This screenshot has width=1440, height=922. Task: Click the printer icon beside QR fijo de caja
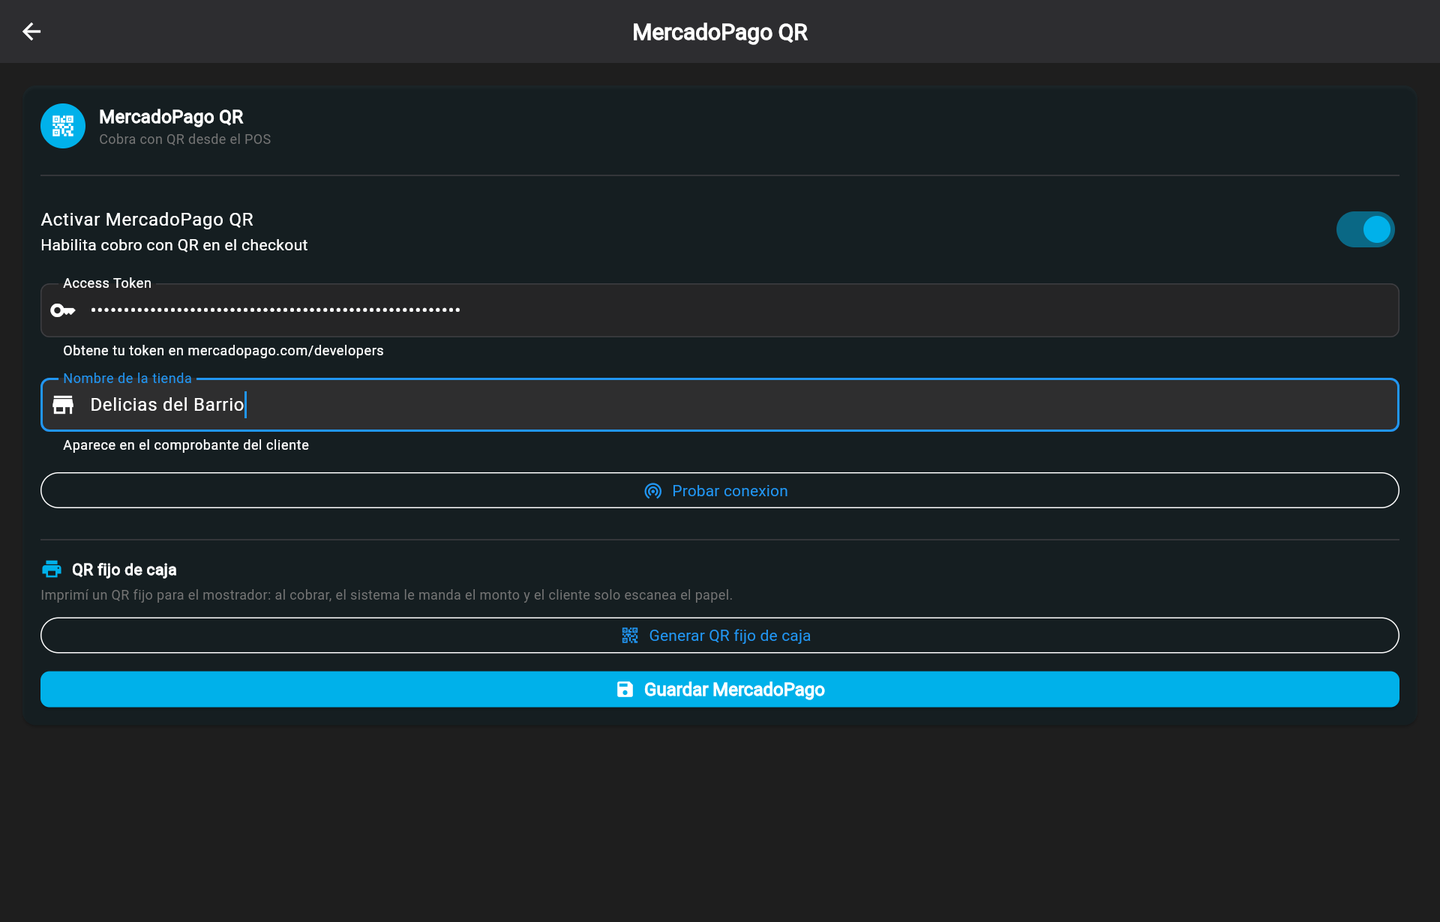tap(52, 569)
